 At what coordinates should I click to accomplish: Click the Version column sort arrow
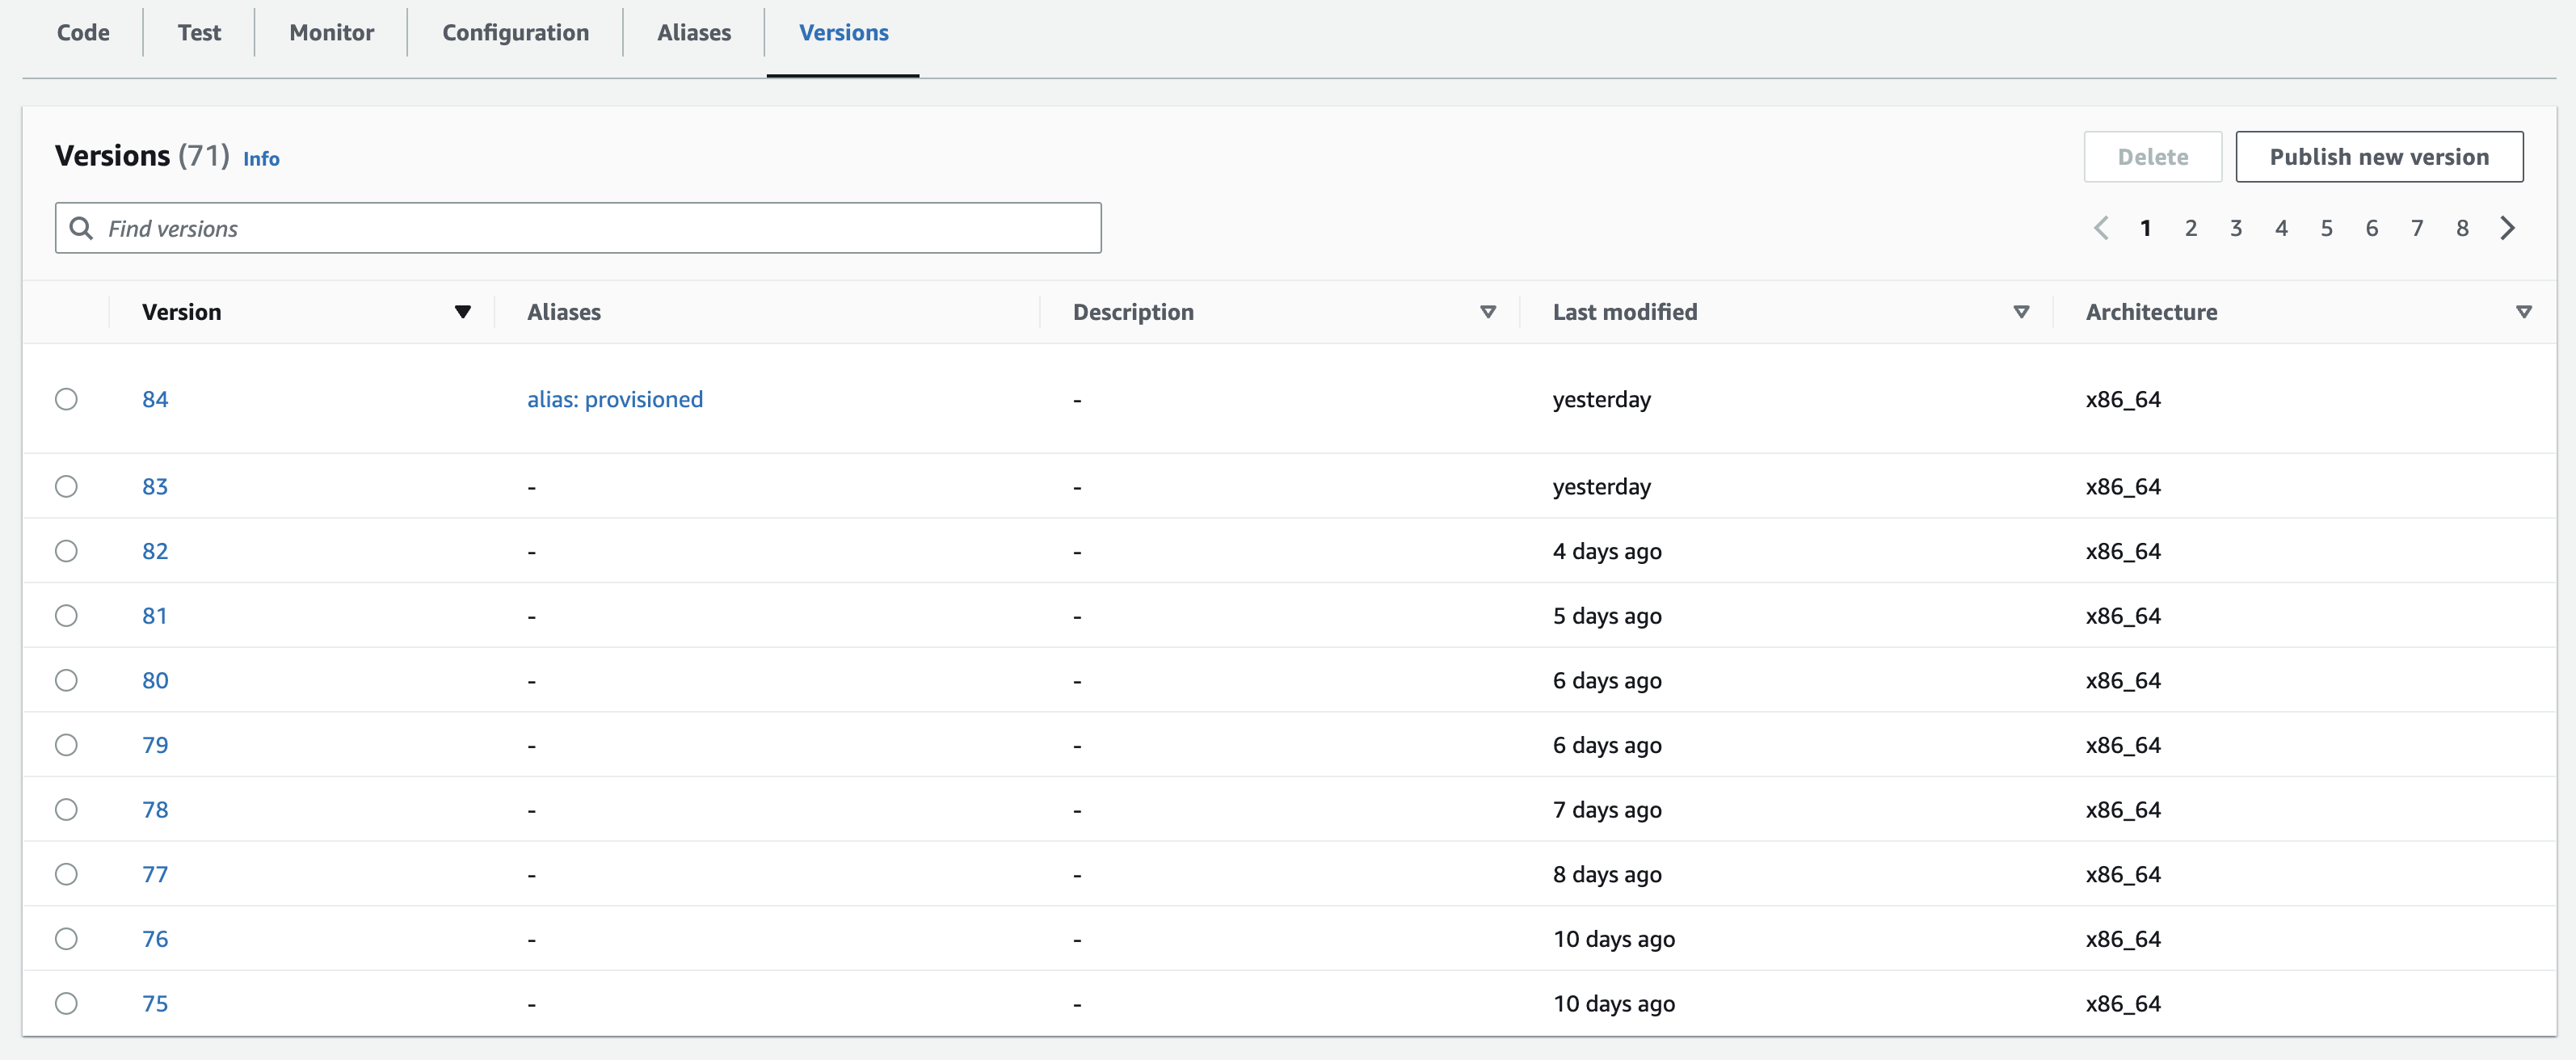click(463, 312)
